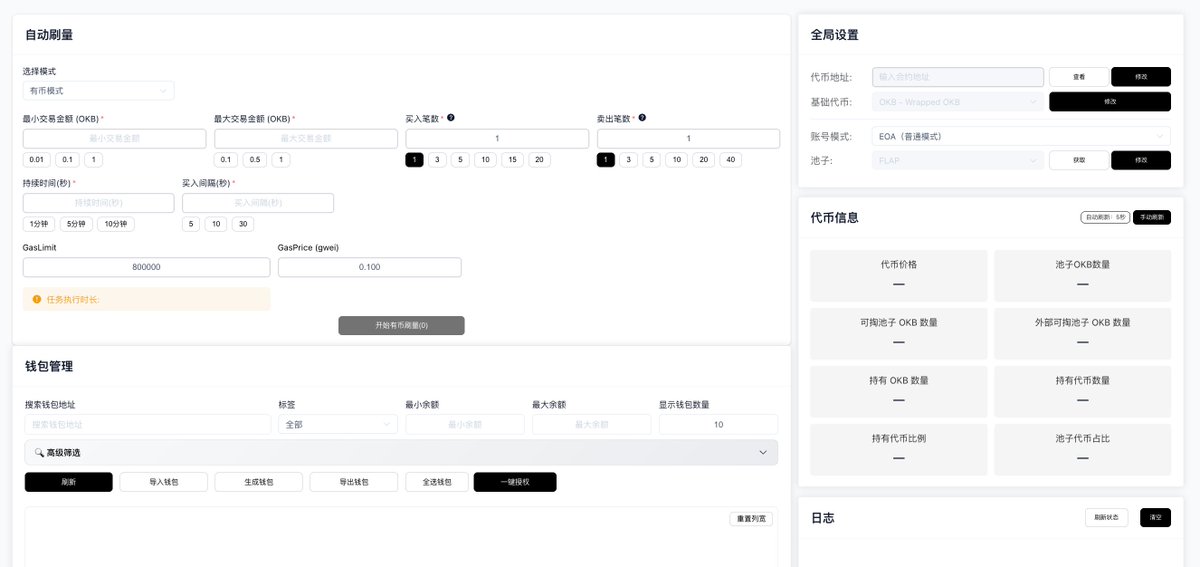Open the 标签 dropdown showing 全部

(x=338, y=424)
